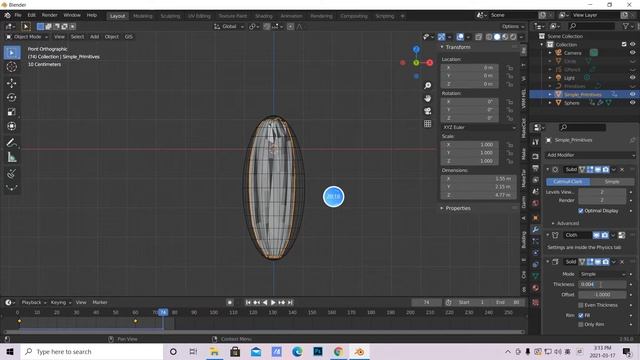Image resolution: width=640 pixels, height=360 pixels.
Task: Play the animation in reverse
Action: [265, 302]
